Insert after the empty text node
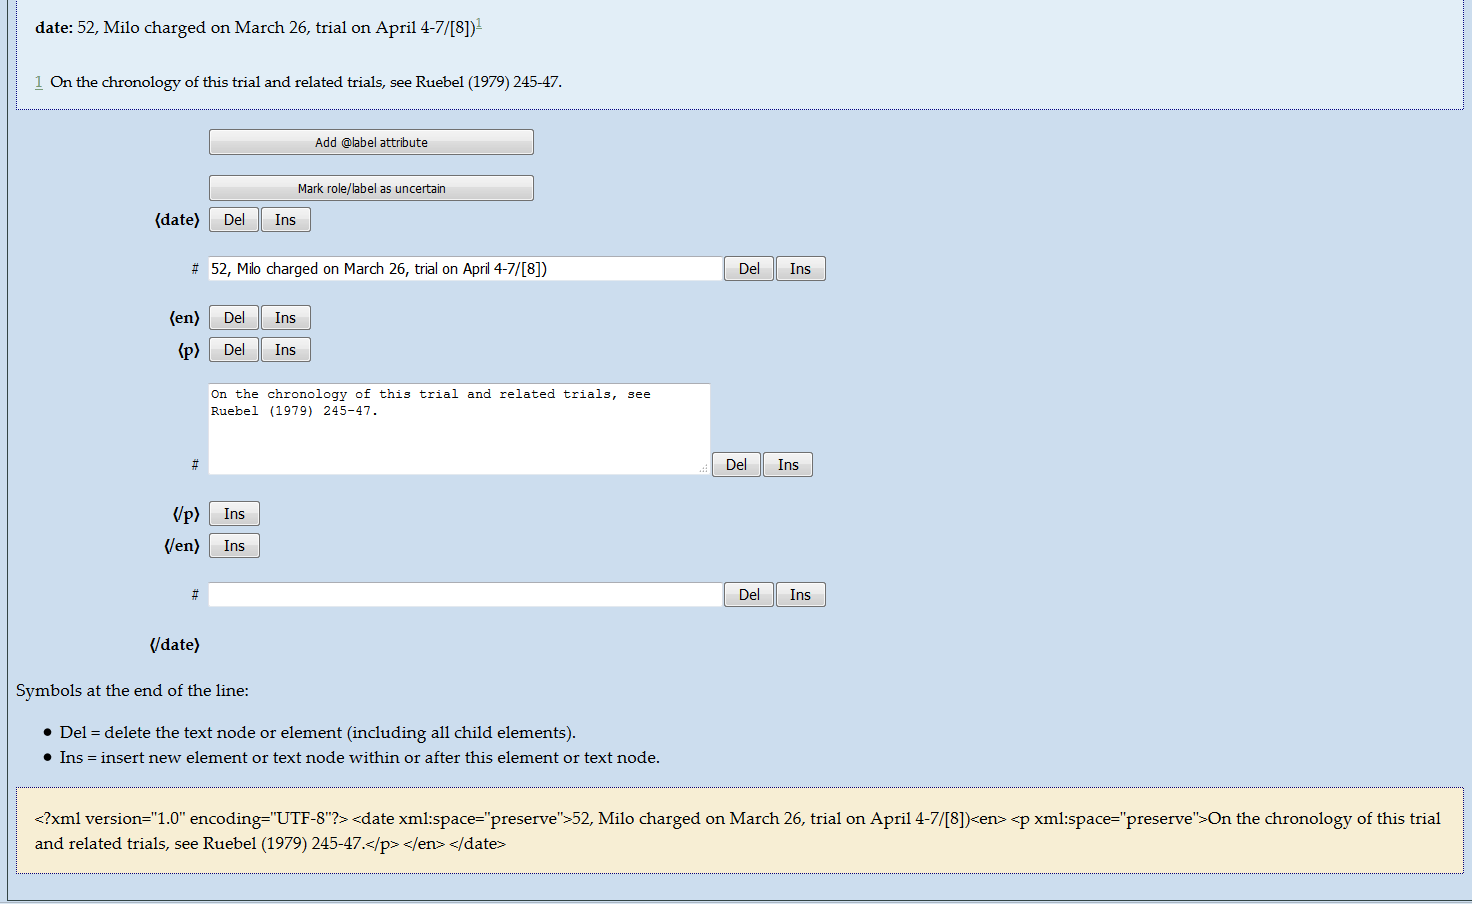Image resolution: width=1472 pixels, height=904 pixels. tap(800, 595)
